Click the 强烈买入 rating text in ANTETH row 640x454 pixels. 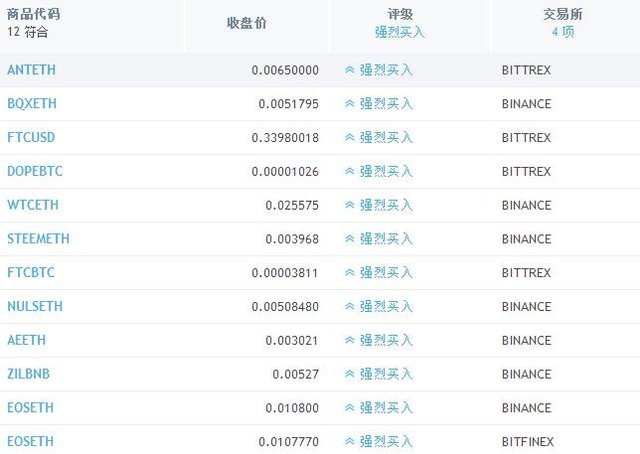386,70
